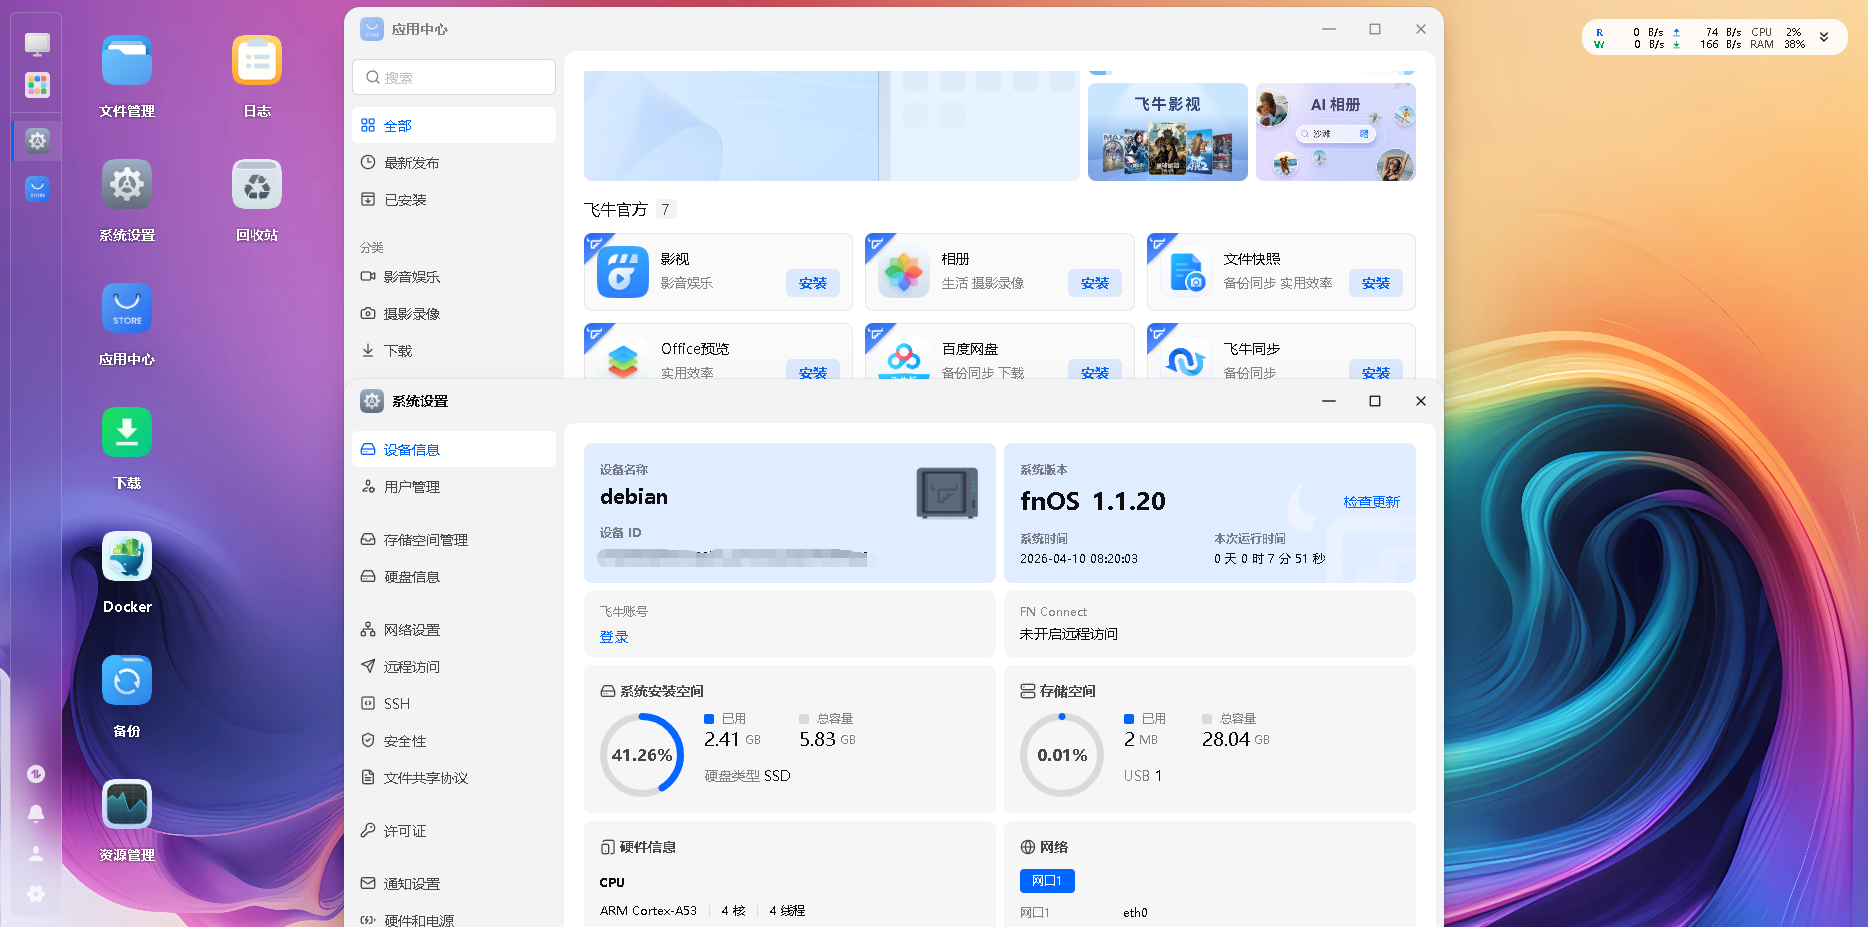Viewport: 1868px width, 927px height.
Task: Open the colorful app grid launcher in the dock
Action: (37, 85)
